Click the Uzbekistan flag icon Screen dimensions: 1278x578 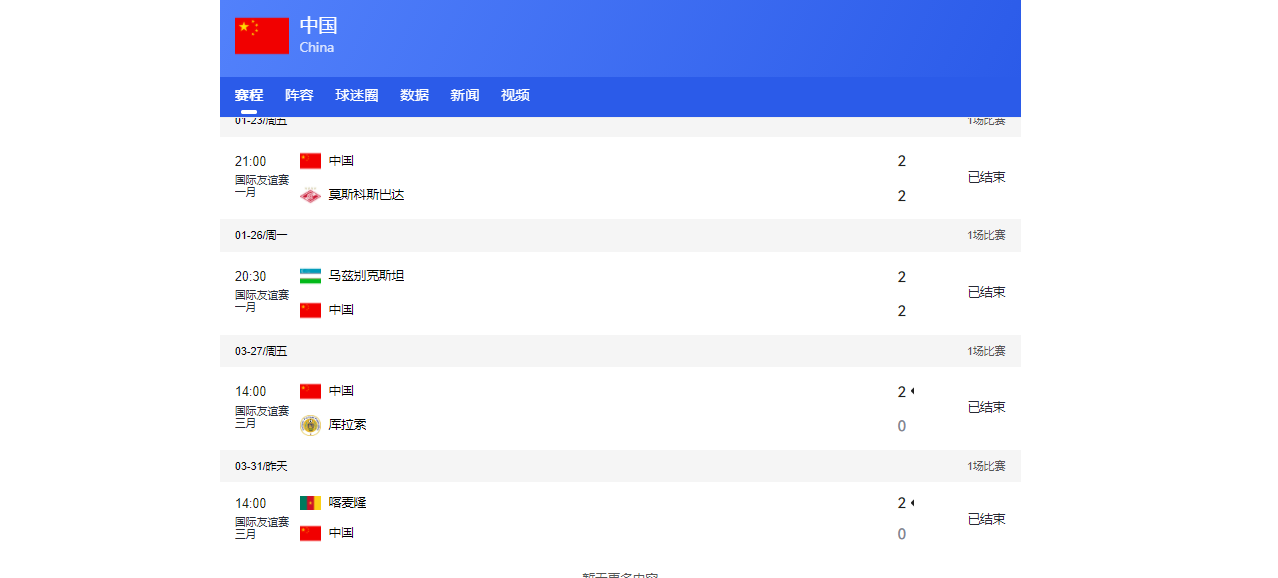[x=310, y=276]
